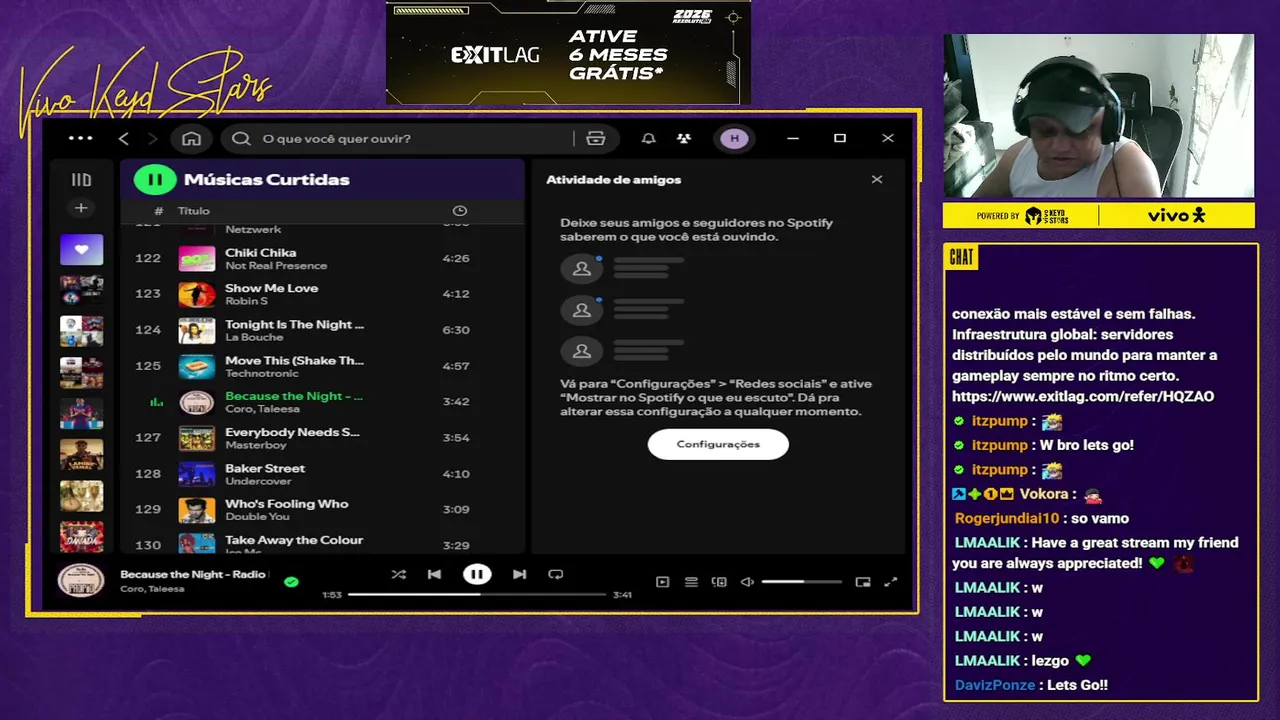Click username 'Vokora' in chat
Viewport: 1280px width, 720px height.
(1044, 494)
